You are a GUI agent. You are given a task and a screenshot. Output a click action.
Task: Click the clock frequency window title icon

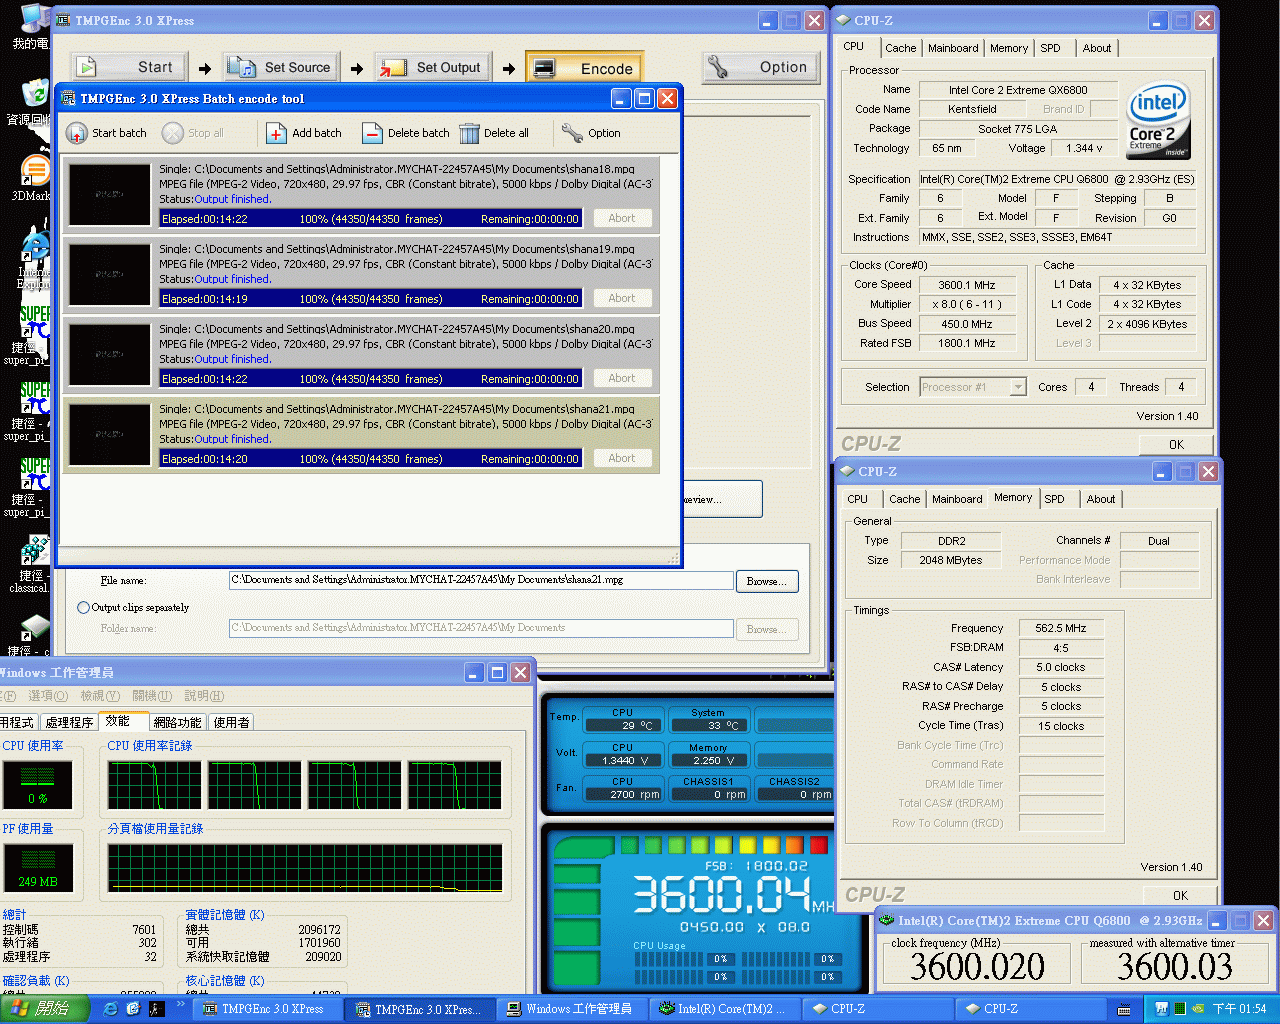coord(886,920)
